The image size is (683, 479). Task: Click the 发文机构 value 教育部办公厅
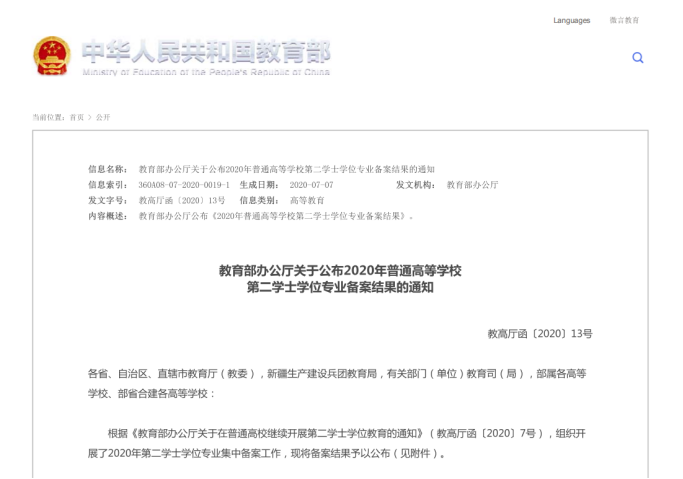tap(472, 185)
